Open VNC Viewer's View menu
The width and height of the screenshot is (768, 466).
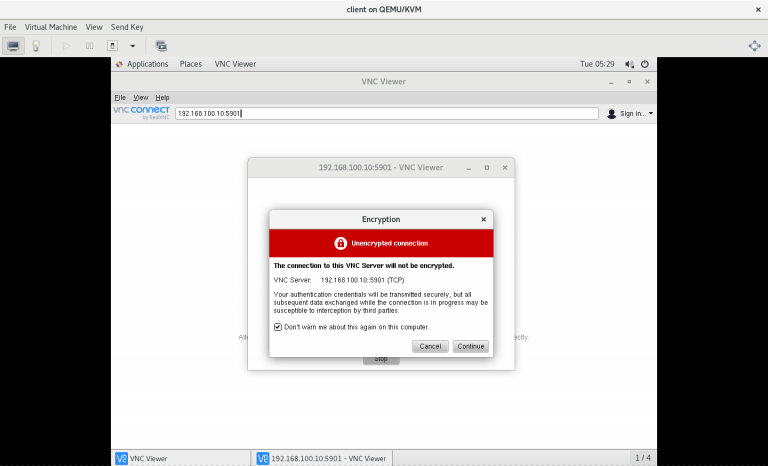141,98
